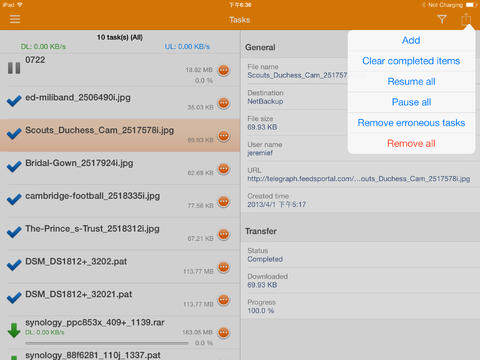Viewport: 480px width, 360px height.
Task: Tap progress bar of synology_ppc853x_409+_1139.rar
Action: 107,343
